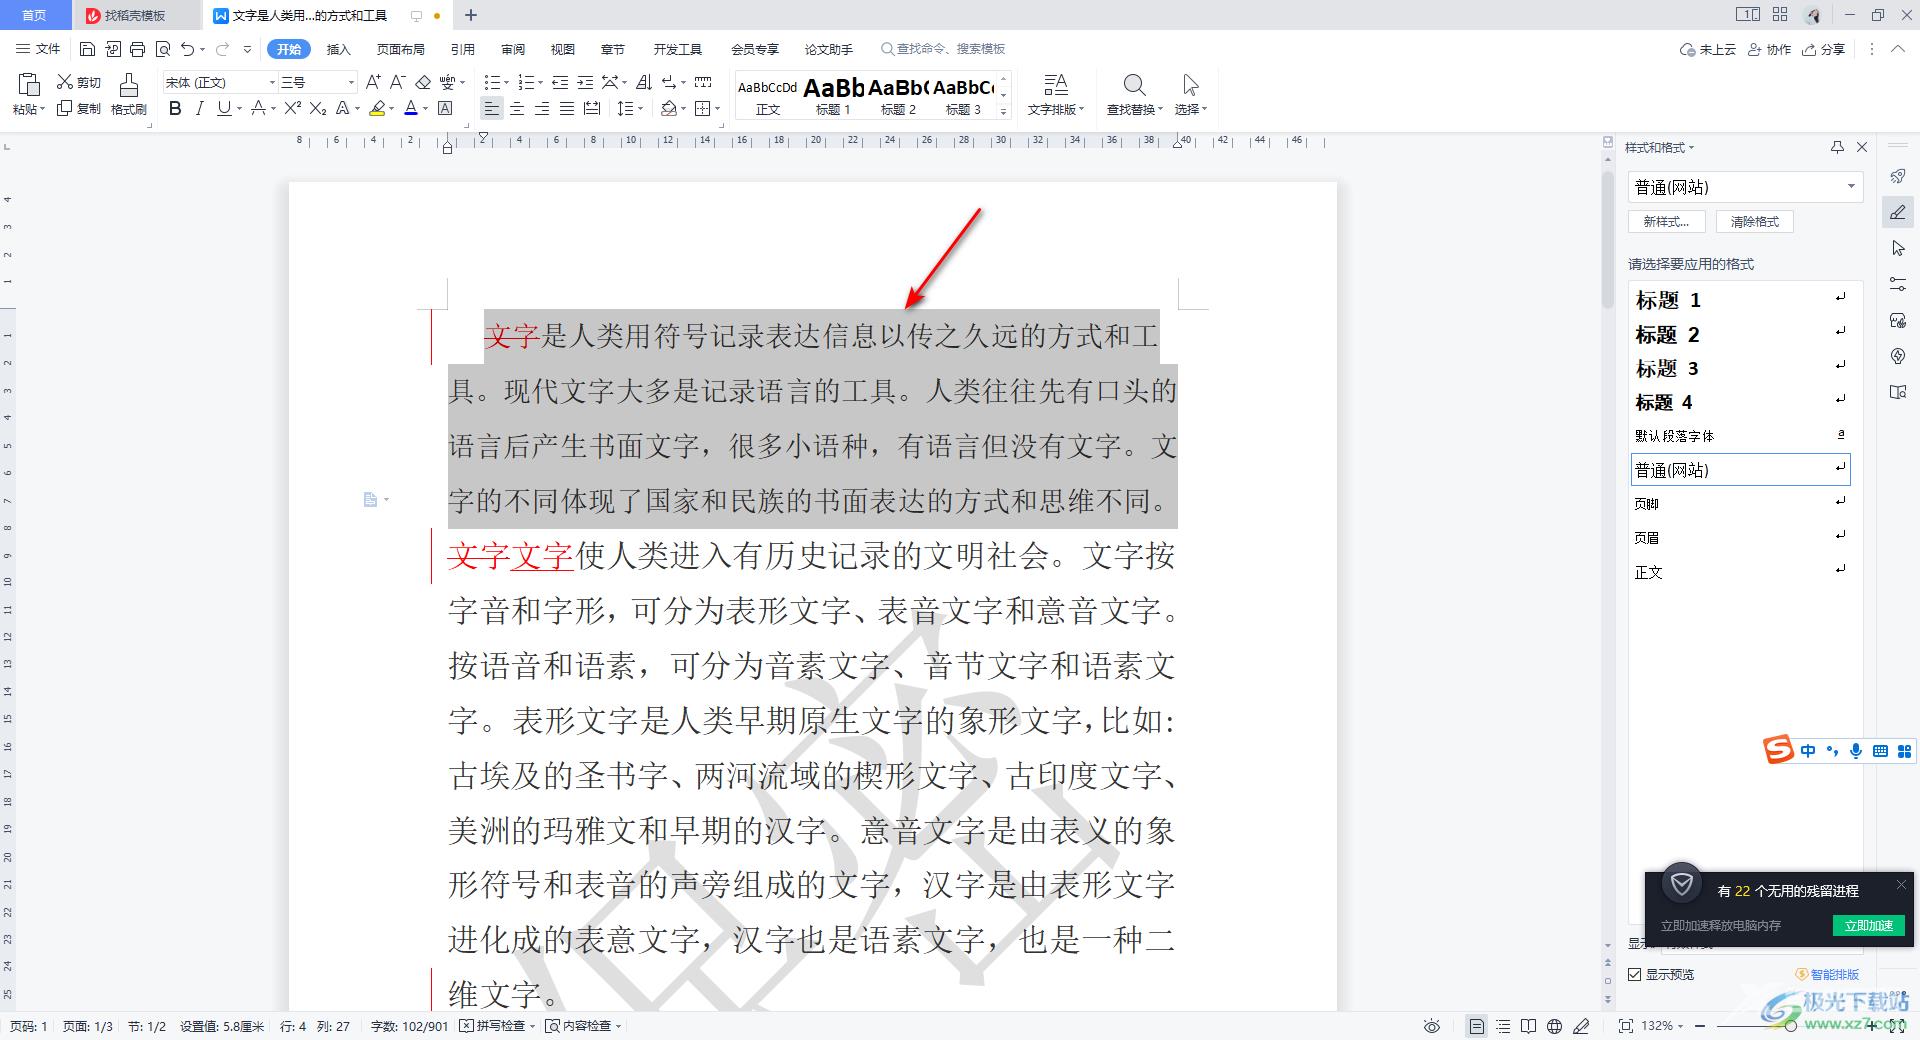Apply distributed alignment
Viewport: 1920px width, 1040px height.
(592, 108)
